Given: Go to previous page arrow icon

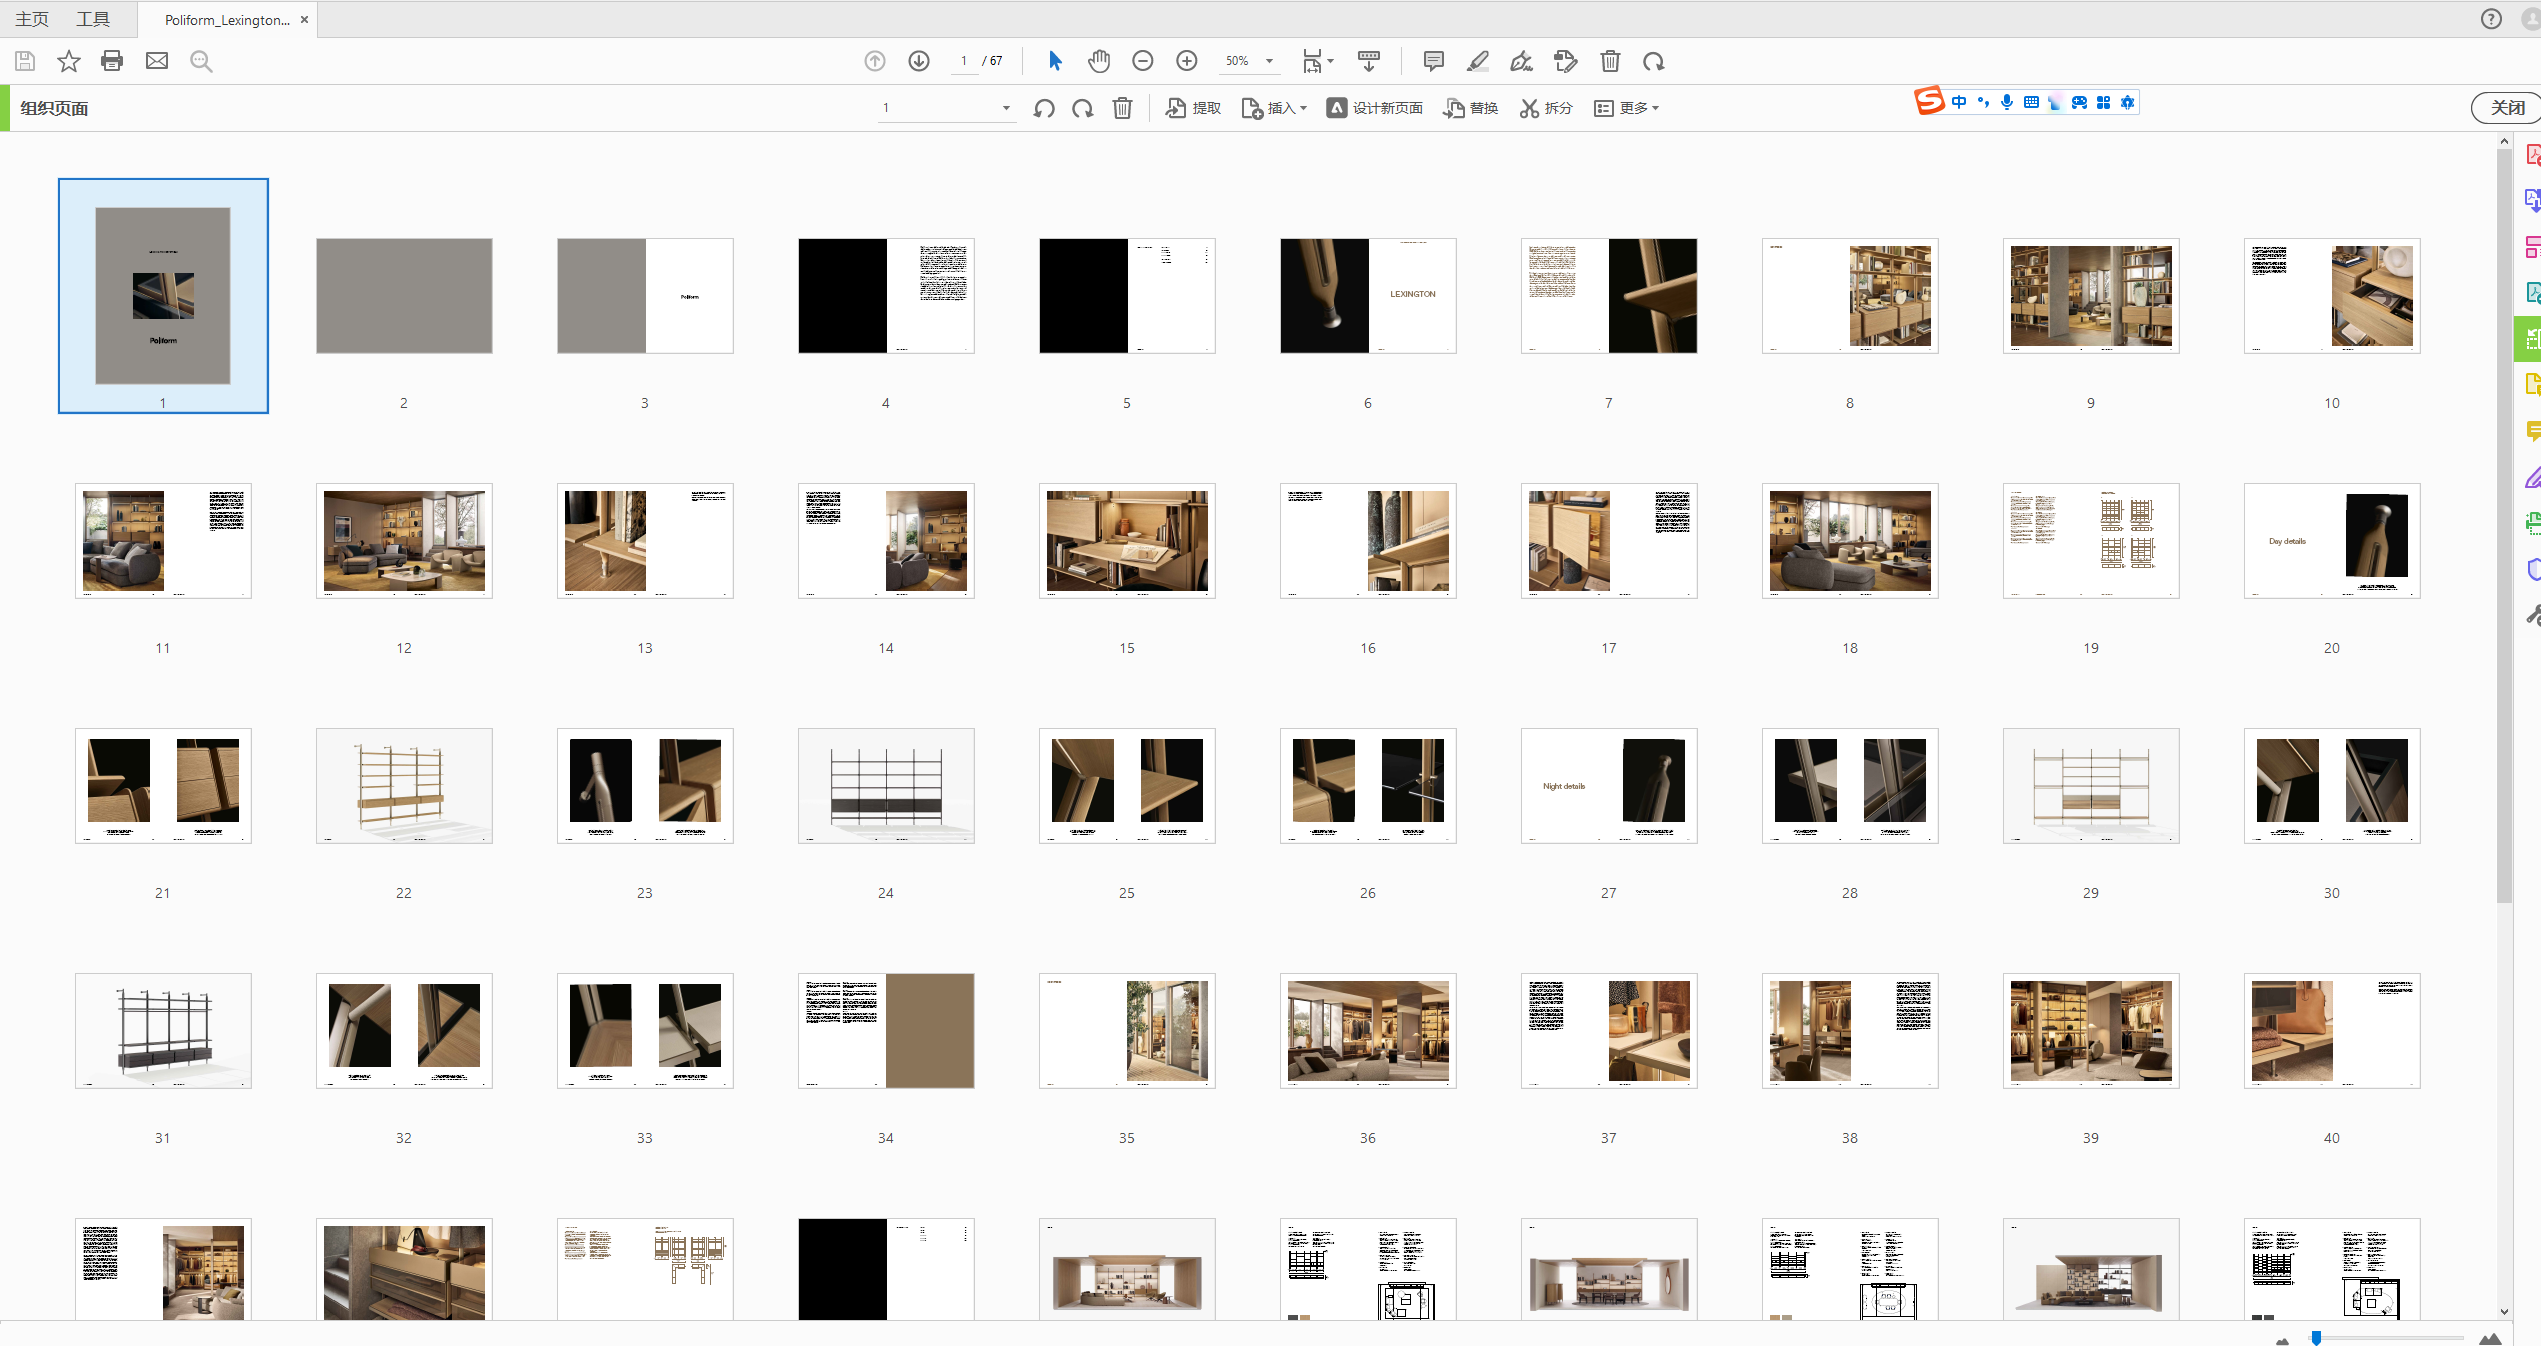Looking at the screenshot, I should point(875,61).
